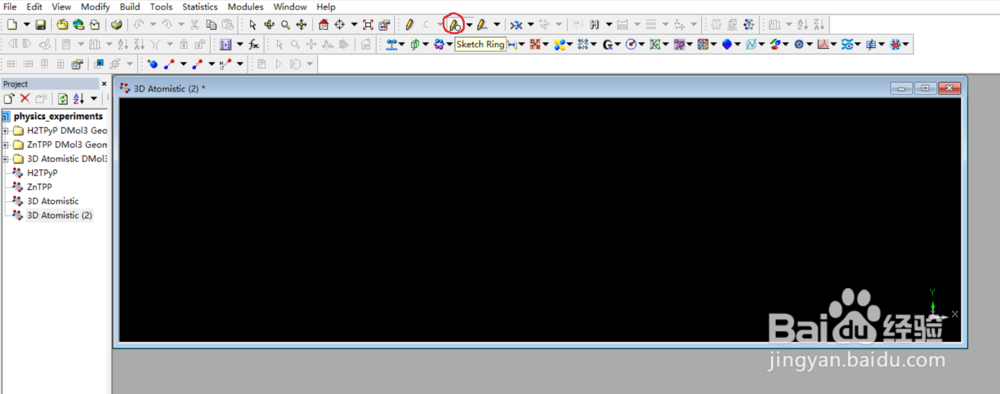Open the Edit menu
The width and height of the screenshot is (1000, 394).
tap(34, 7)
